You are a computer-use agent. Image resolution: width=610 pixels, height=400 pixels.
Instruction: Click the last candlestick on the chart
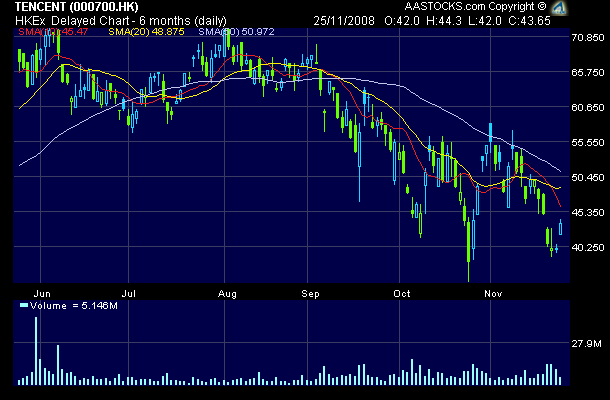click(561, 227)
